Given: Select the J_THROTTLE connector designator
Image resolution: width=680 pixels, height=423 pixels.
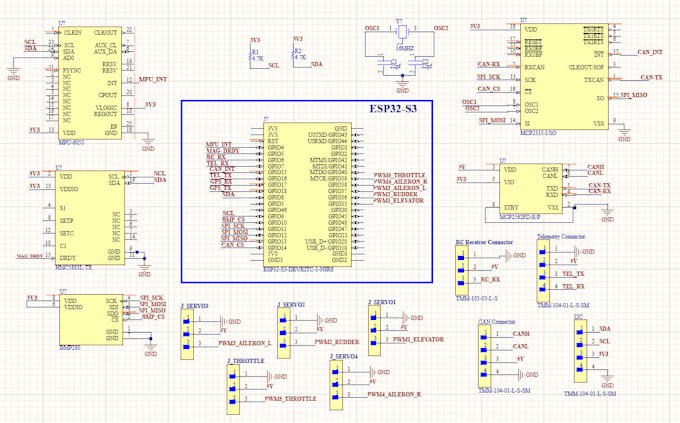Looking at the screenshot, I should point(245,361).
